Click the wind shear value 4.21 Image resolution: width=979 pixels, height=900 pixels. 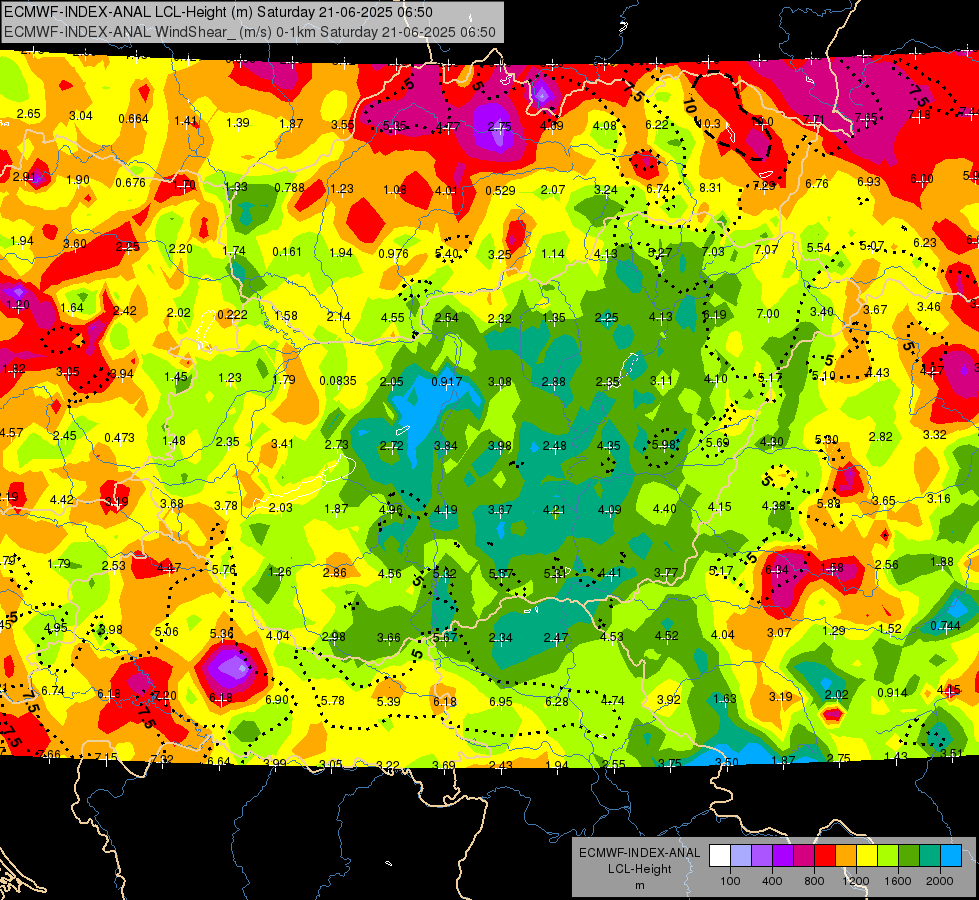[554, 510]
